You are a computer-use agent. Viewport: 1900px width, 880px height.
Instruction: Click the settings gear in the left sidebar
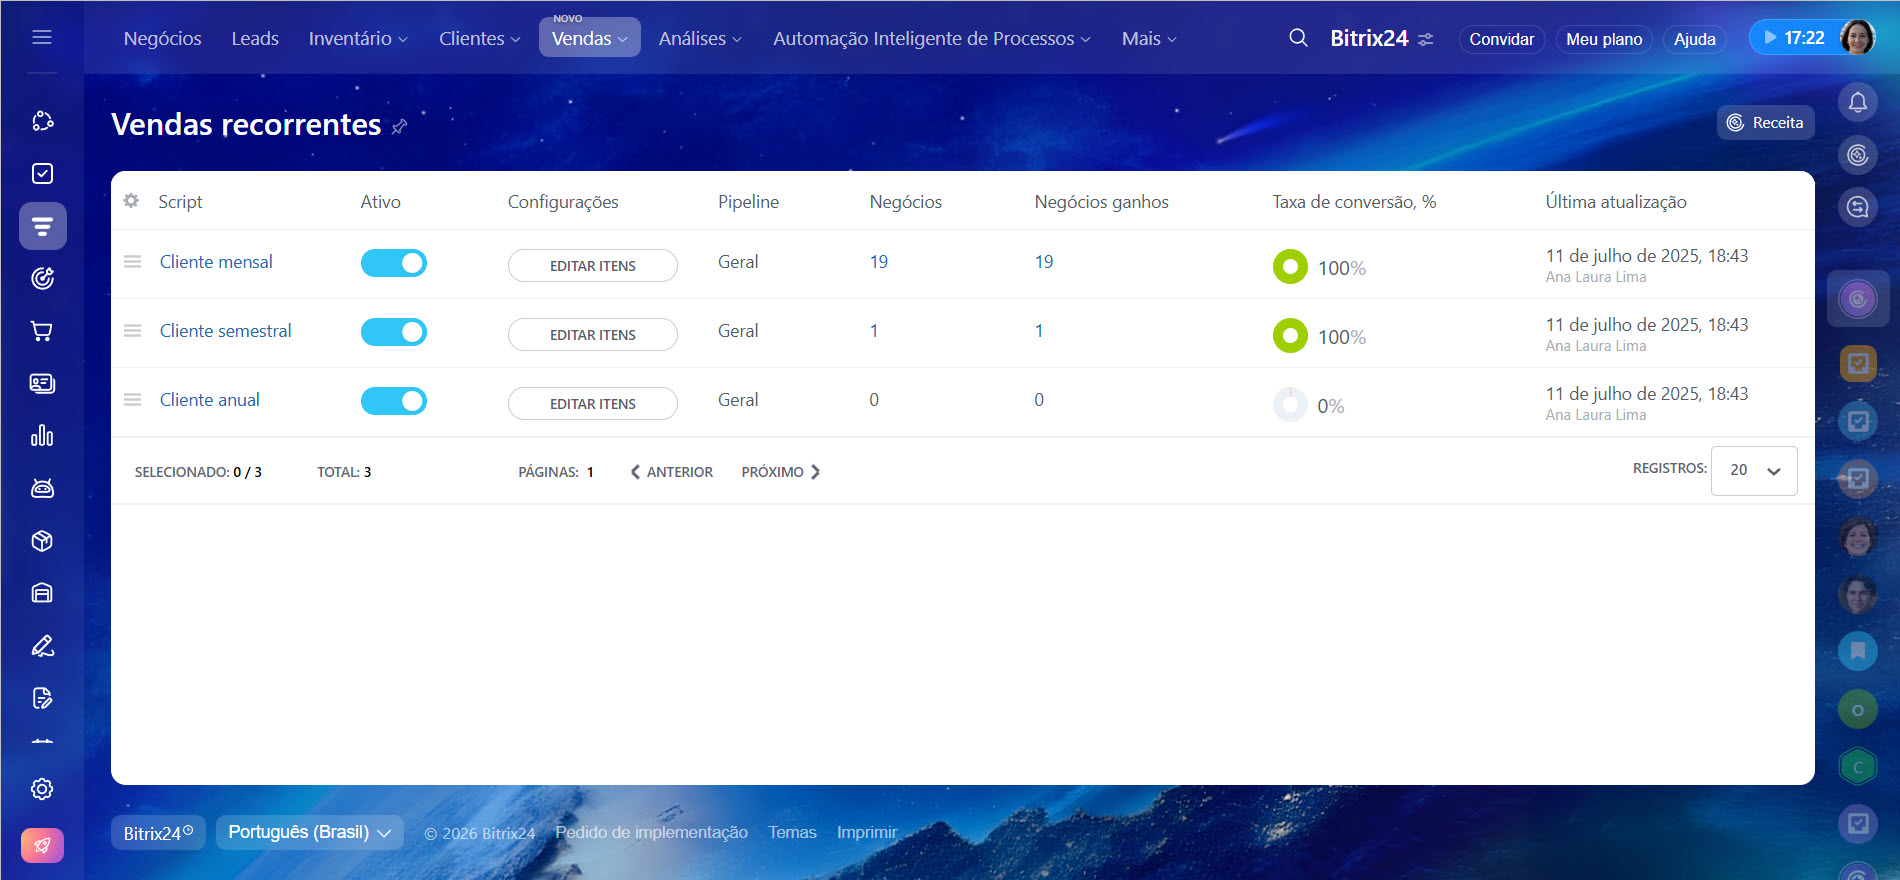(x=42, y=789)
